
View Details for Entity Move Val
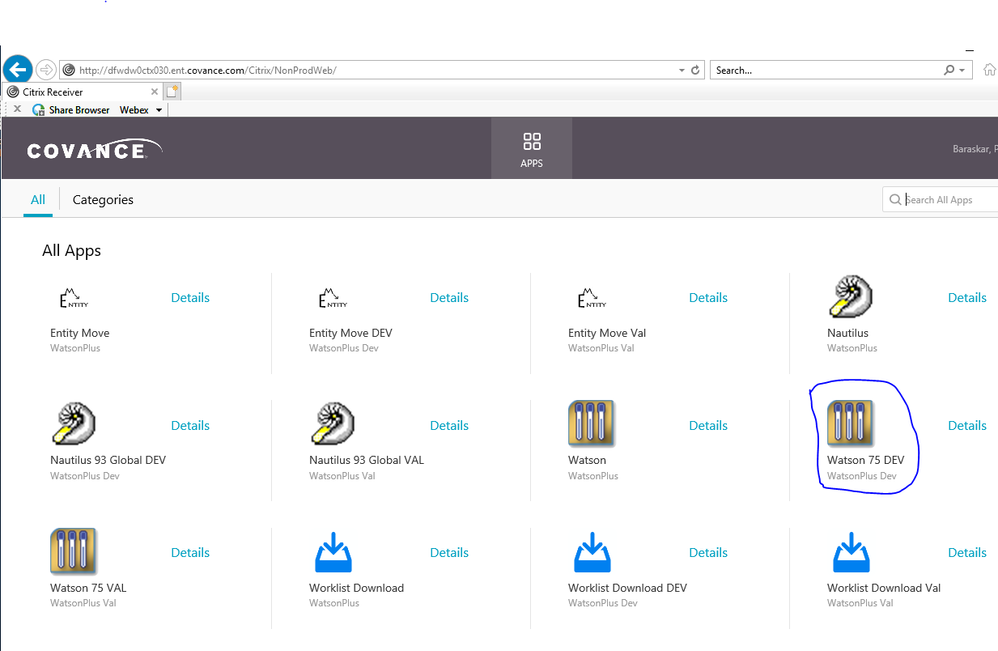(708, 297)
